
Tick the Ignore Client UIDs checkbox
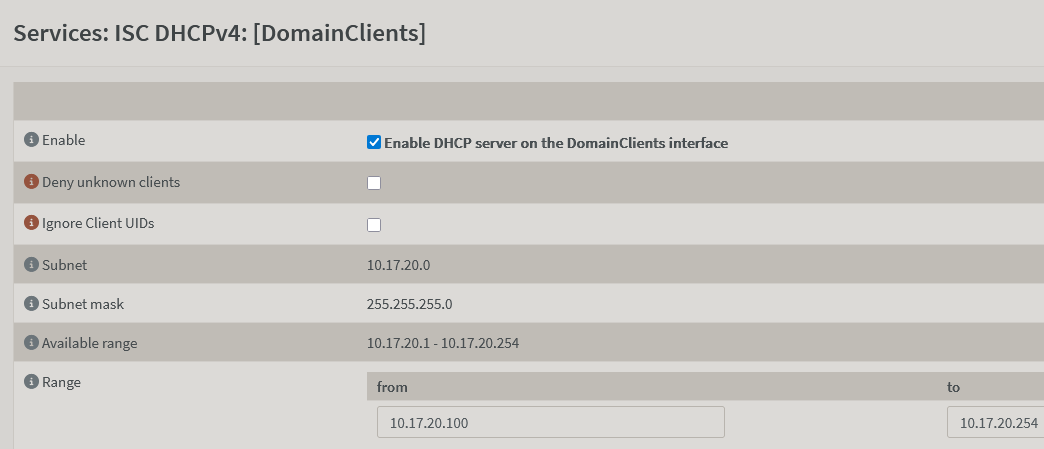374,224
